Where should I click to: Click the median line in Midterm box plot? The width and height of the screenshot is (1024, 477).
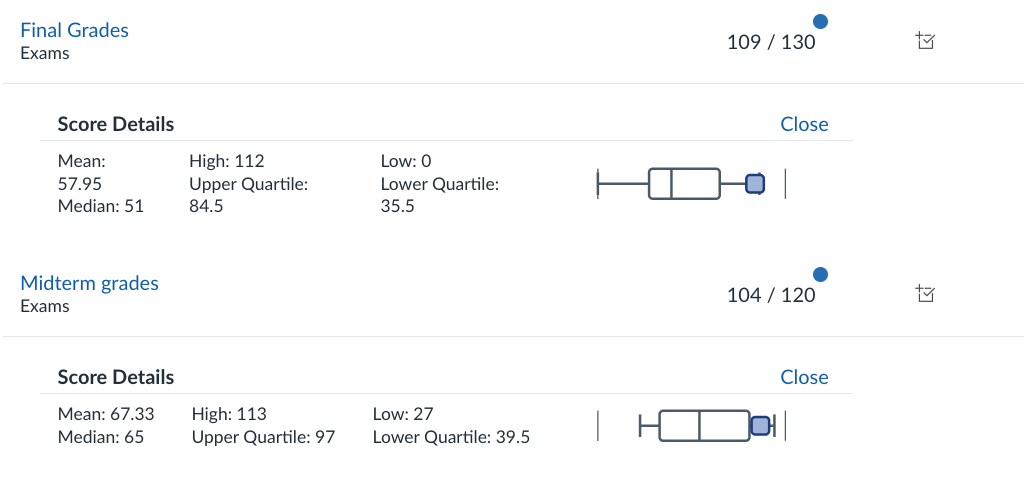(699, 426)
